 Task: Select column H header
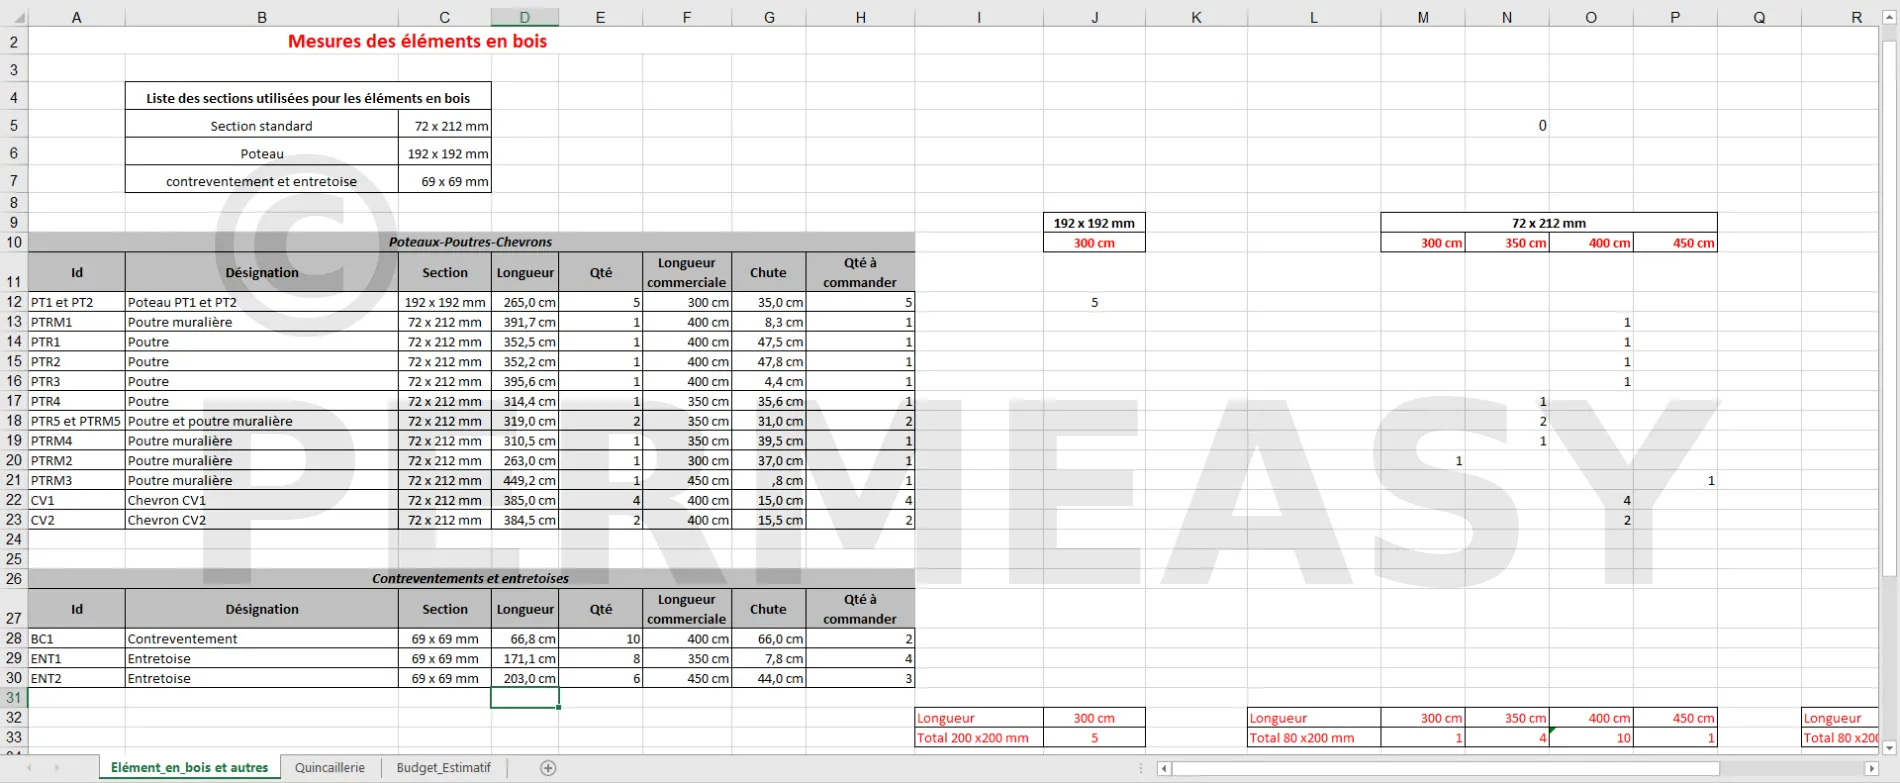pyautogui.click(x=860, y=17)
